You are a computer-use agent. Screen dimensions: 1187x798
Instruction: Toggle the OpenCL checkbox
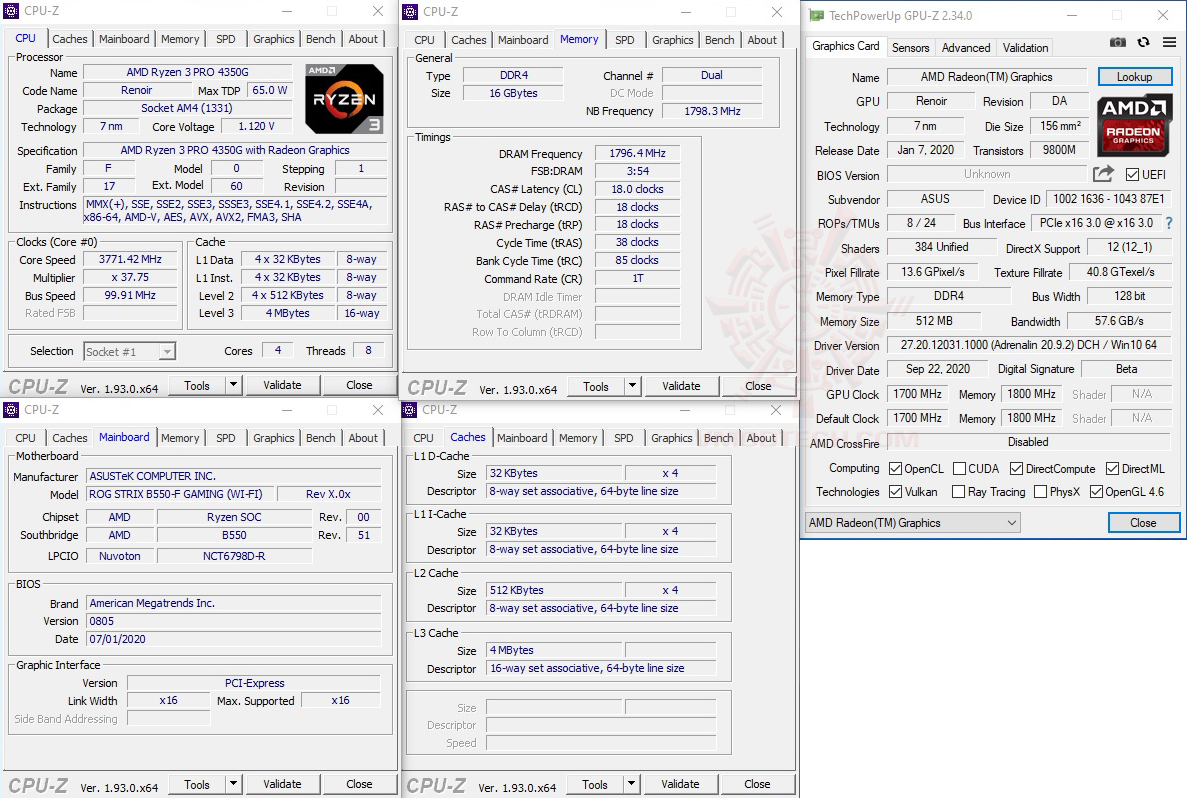896,469
